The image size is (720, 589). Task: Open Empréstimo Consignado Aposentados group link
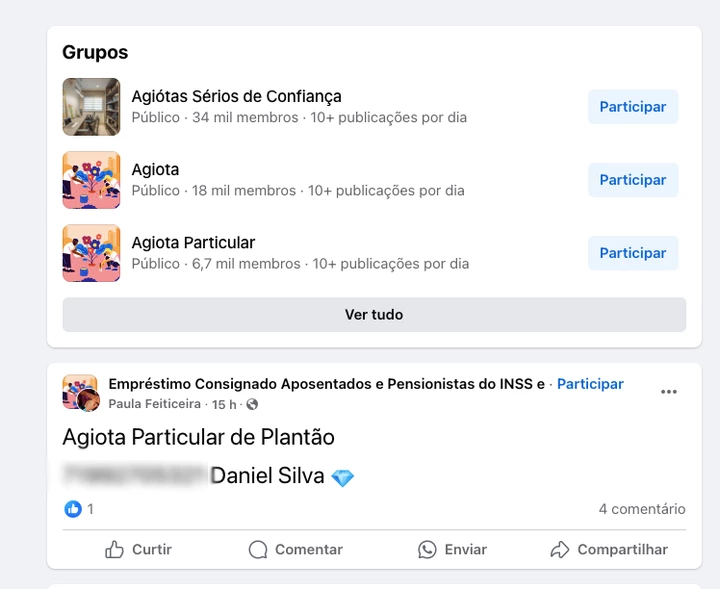tap(326, 384)
